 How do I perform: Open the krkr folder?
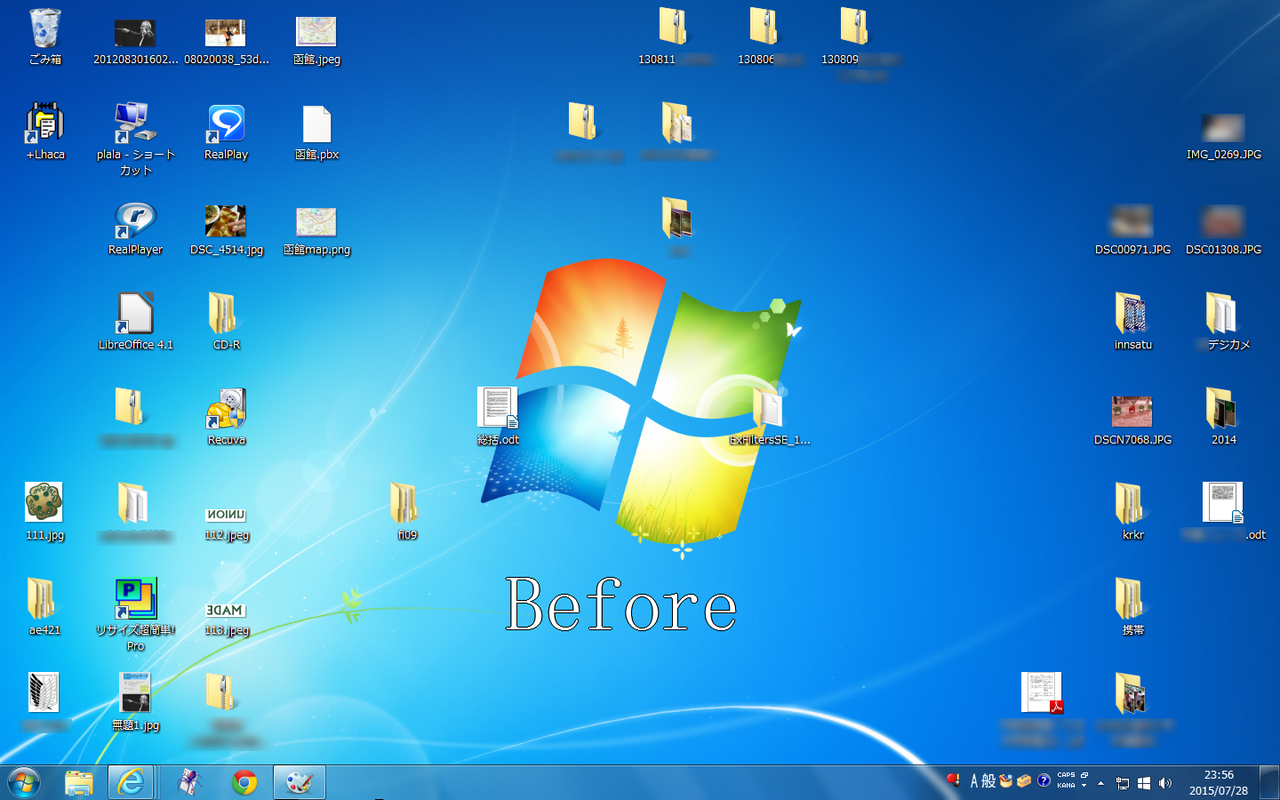pyautogui.click(x=1130, y=503)
